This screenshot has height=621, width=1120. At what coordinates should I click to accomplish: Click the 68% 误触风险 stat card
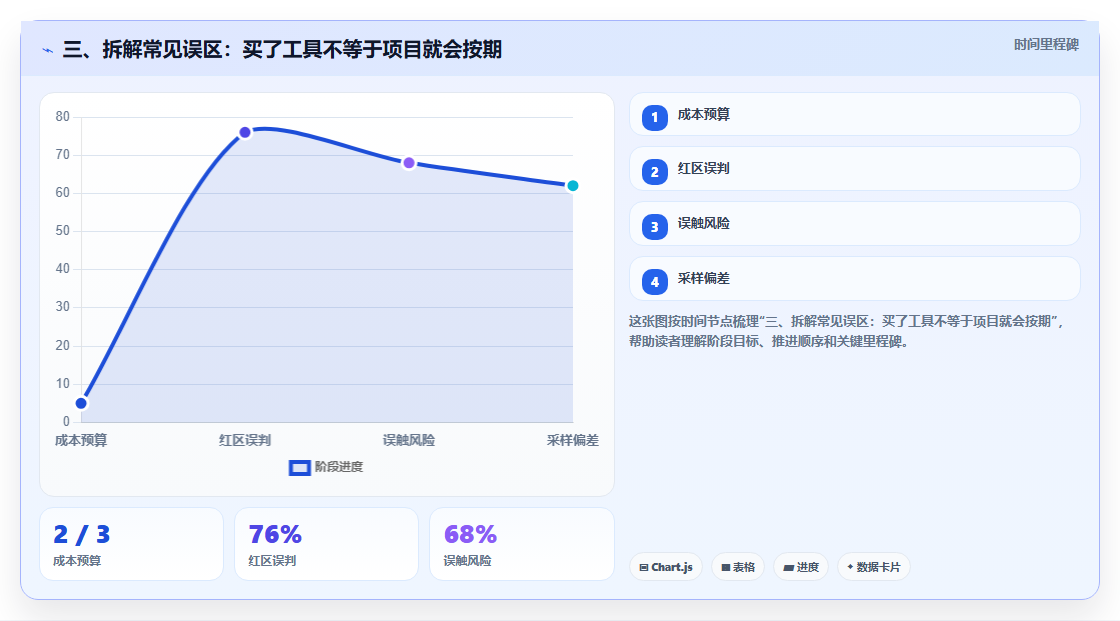521,544
